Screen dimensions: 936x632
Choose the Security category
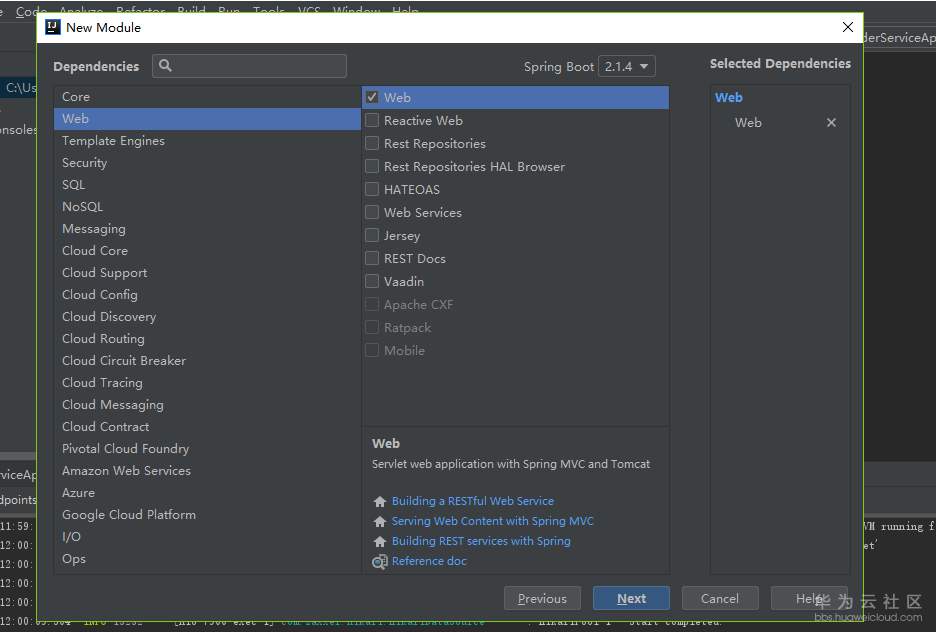point(207,163)
